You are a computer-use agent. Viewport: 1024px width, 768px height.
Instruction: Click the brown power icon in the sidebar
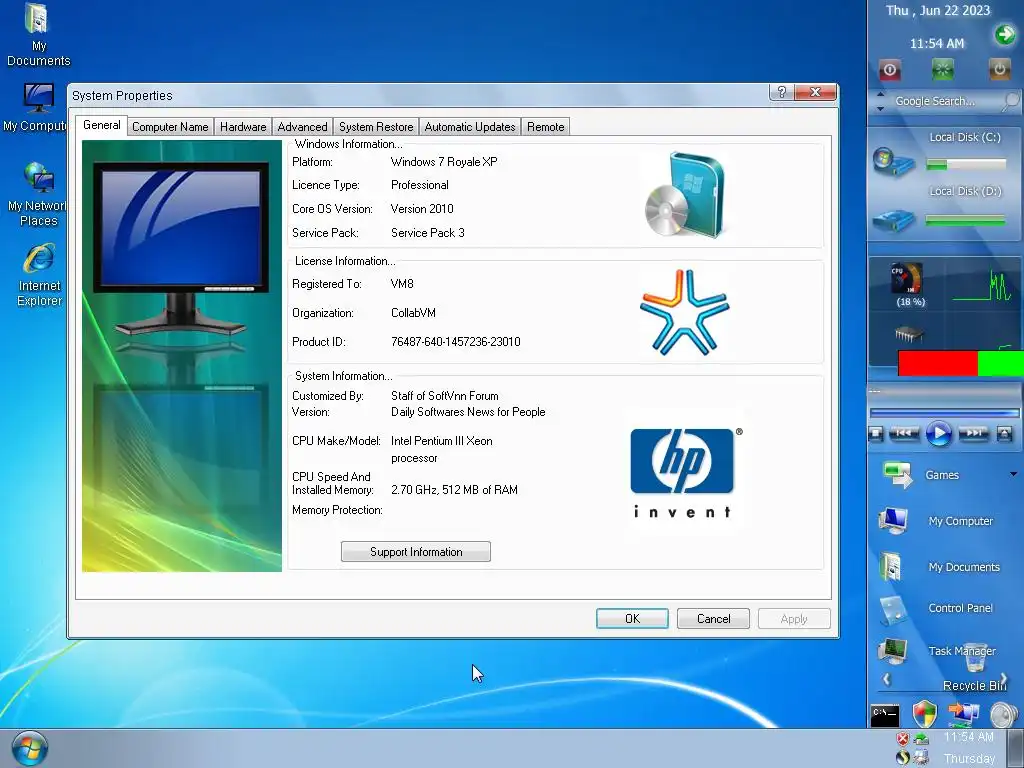[999, 69]
